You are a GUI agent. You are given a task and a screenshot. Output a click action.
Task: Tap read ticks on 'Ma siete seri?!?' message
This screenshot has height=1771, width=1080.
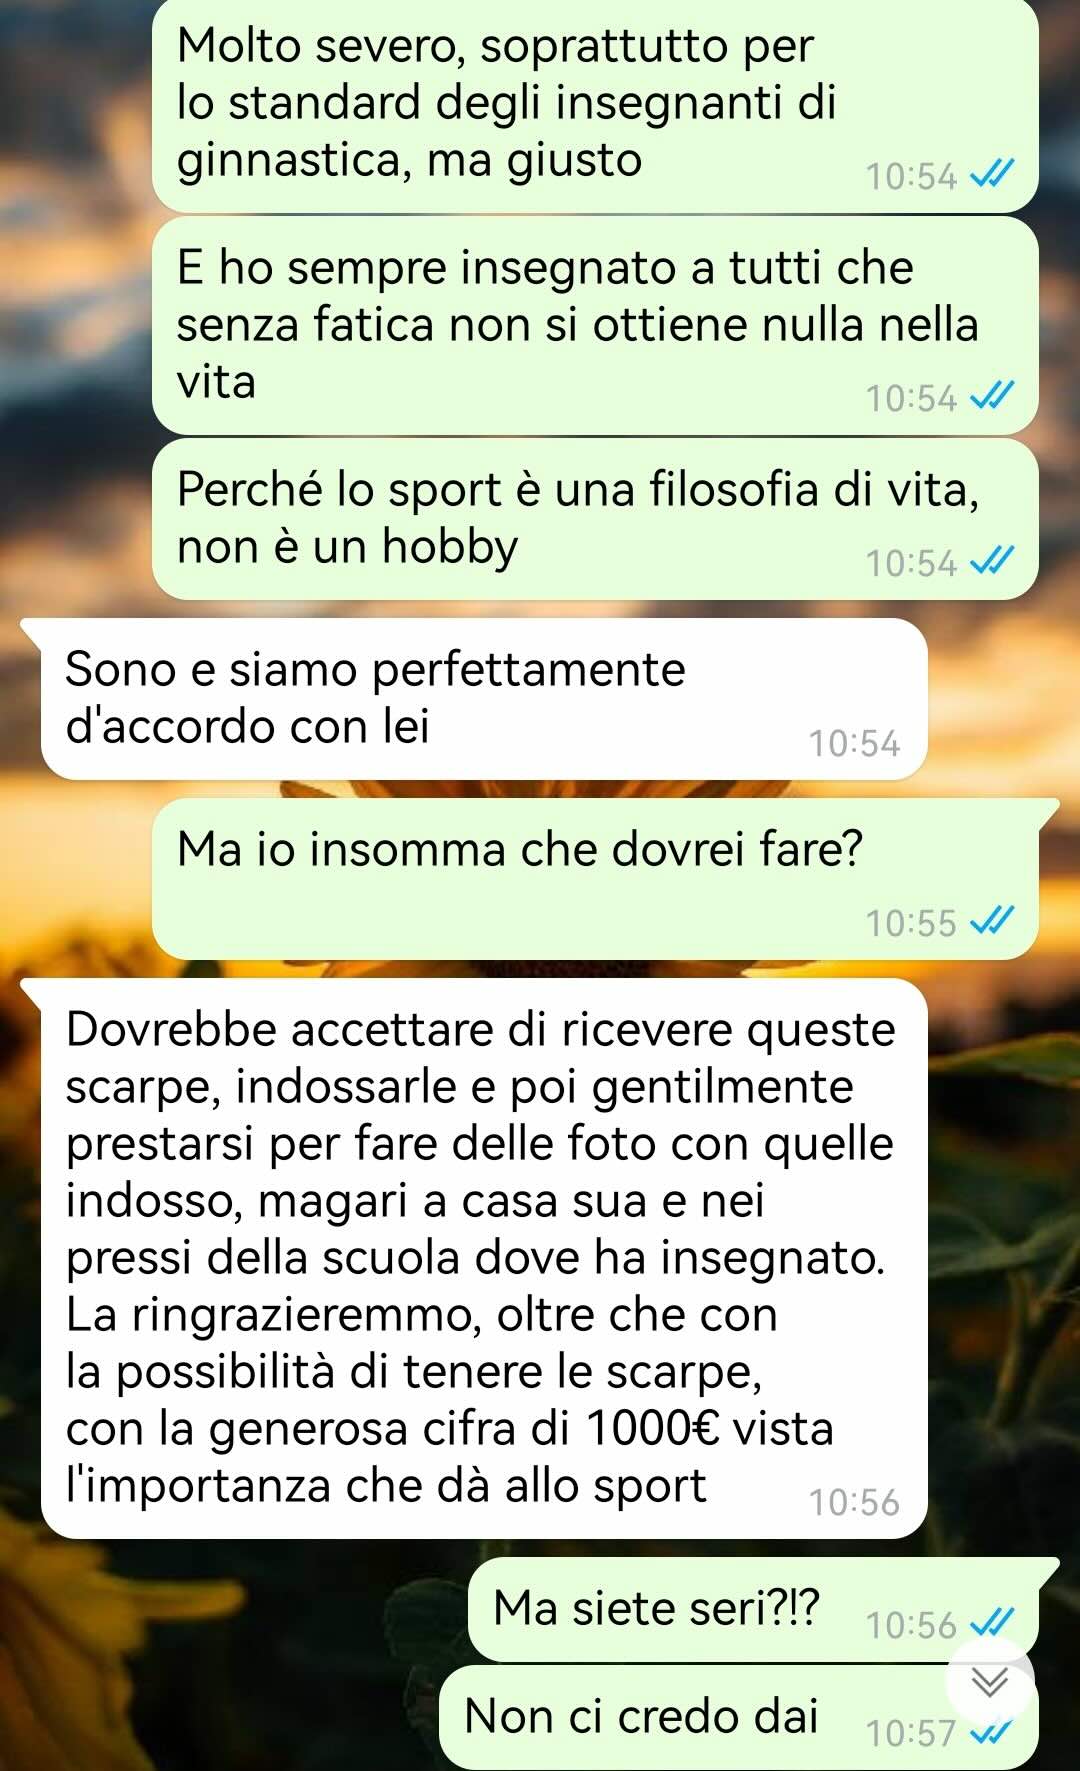click(993, 1625)
